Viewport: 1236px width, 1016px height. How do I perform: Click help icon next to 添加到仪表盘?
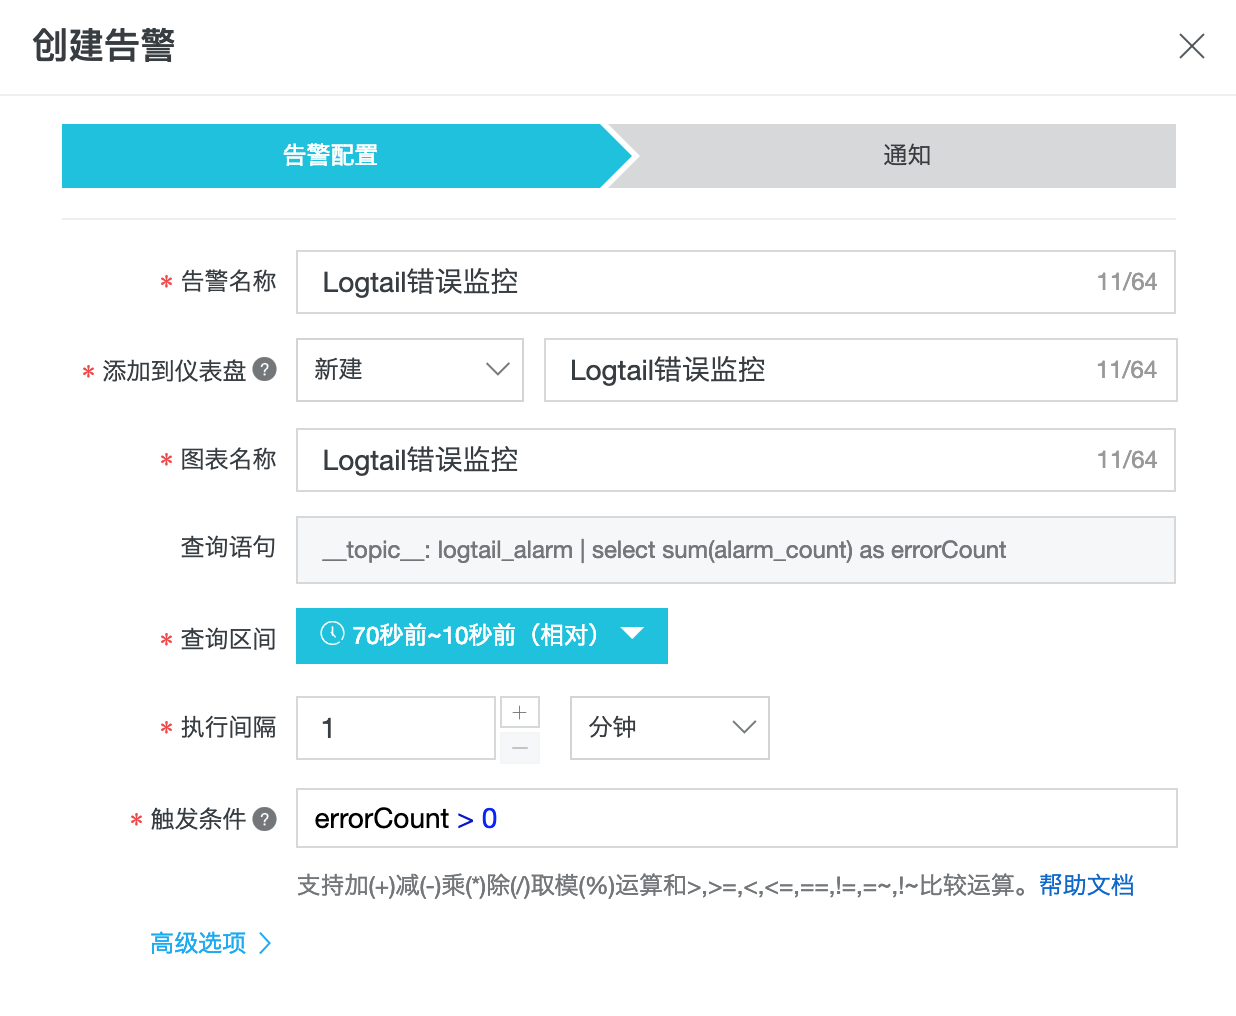click(x=264, y=370)
